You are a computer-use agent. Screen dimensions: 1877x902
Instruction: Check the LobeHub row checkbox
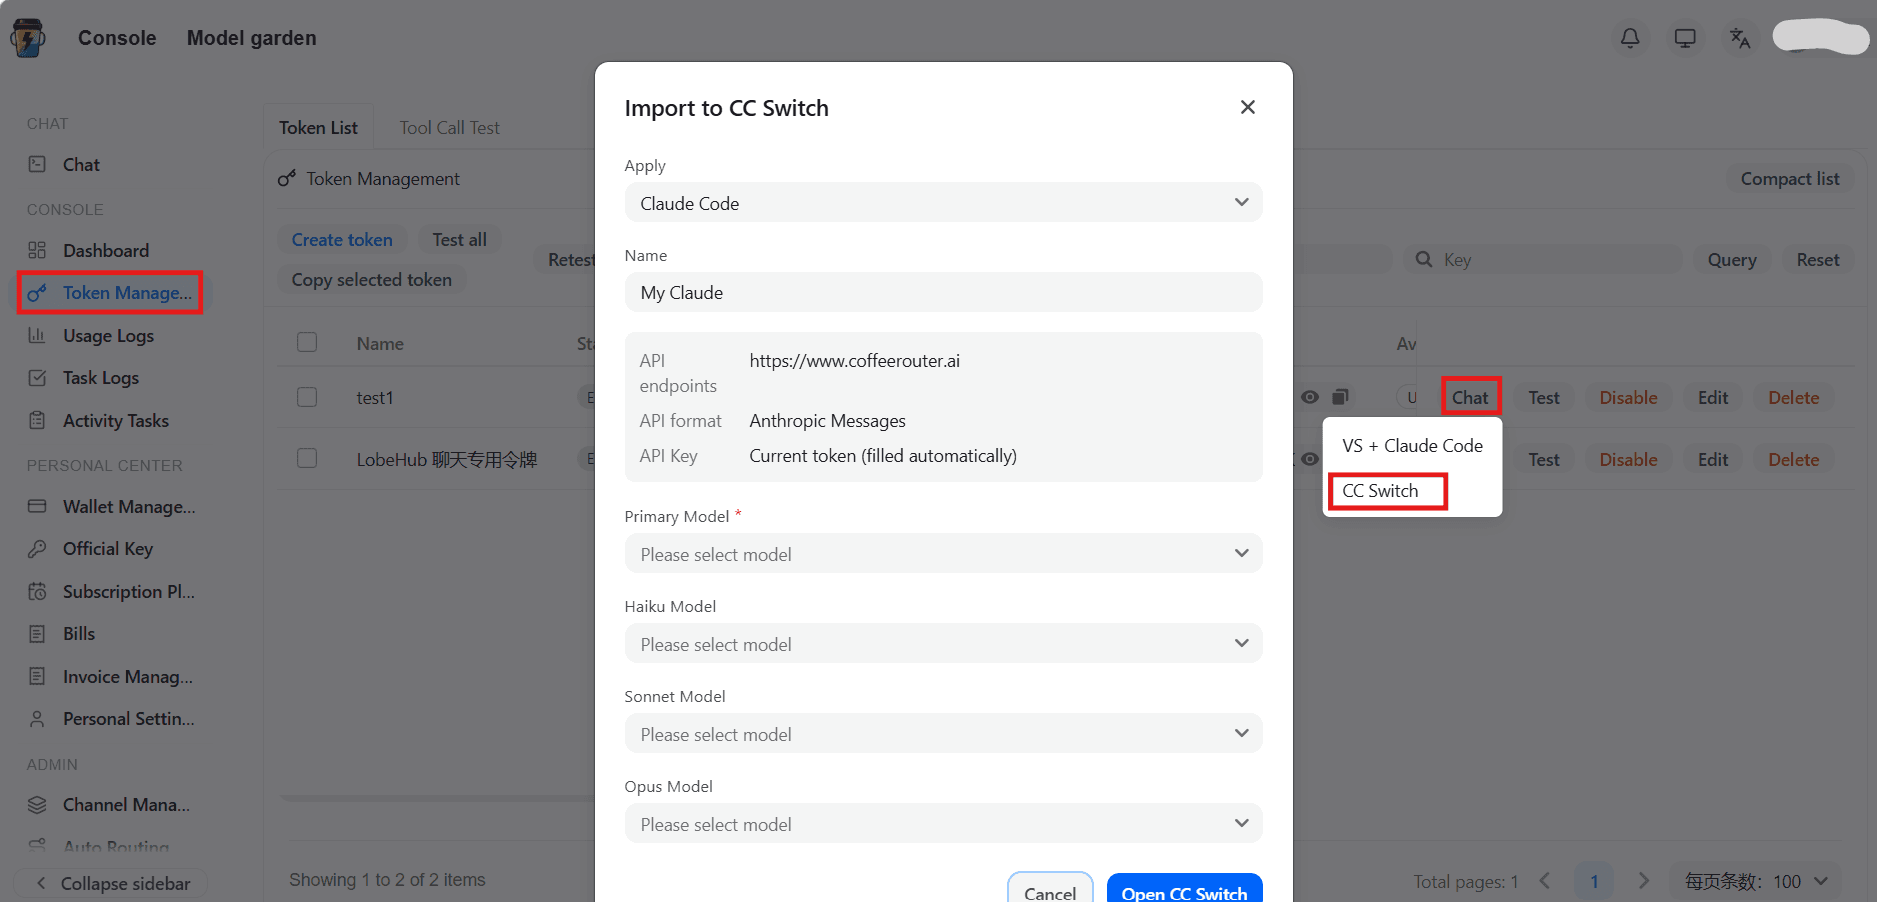tap(307, 458)
